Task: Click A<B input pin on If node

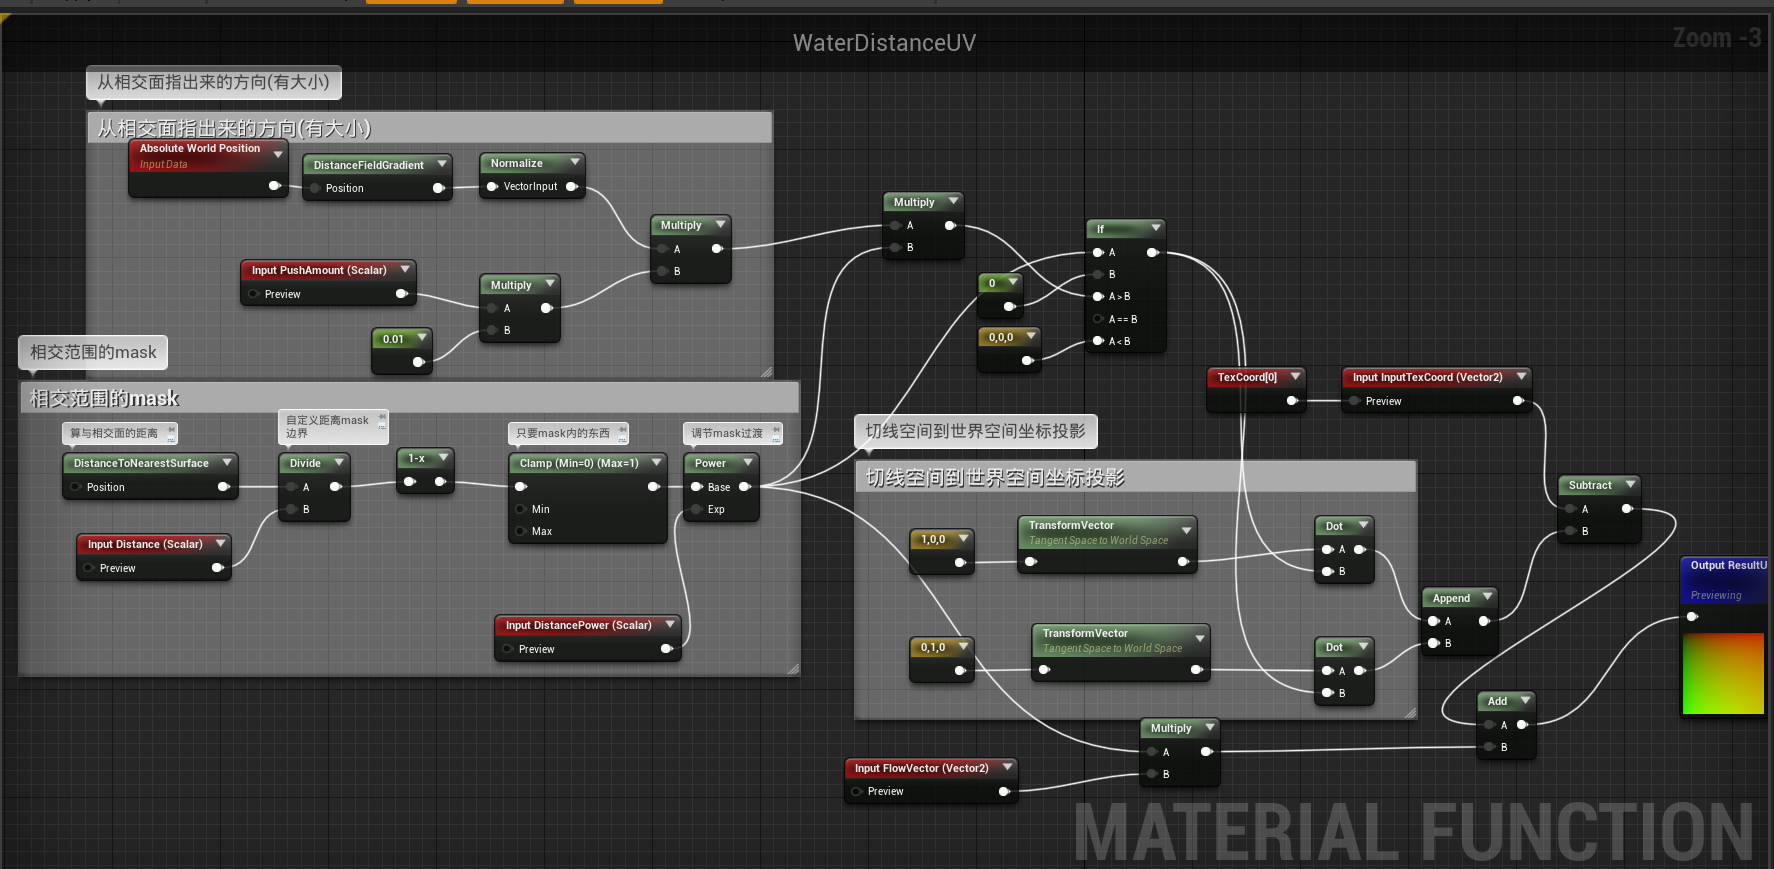Action: point(1098,341)
